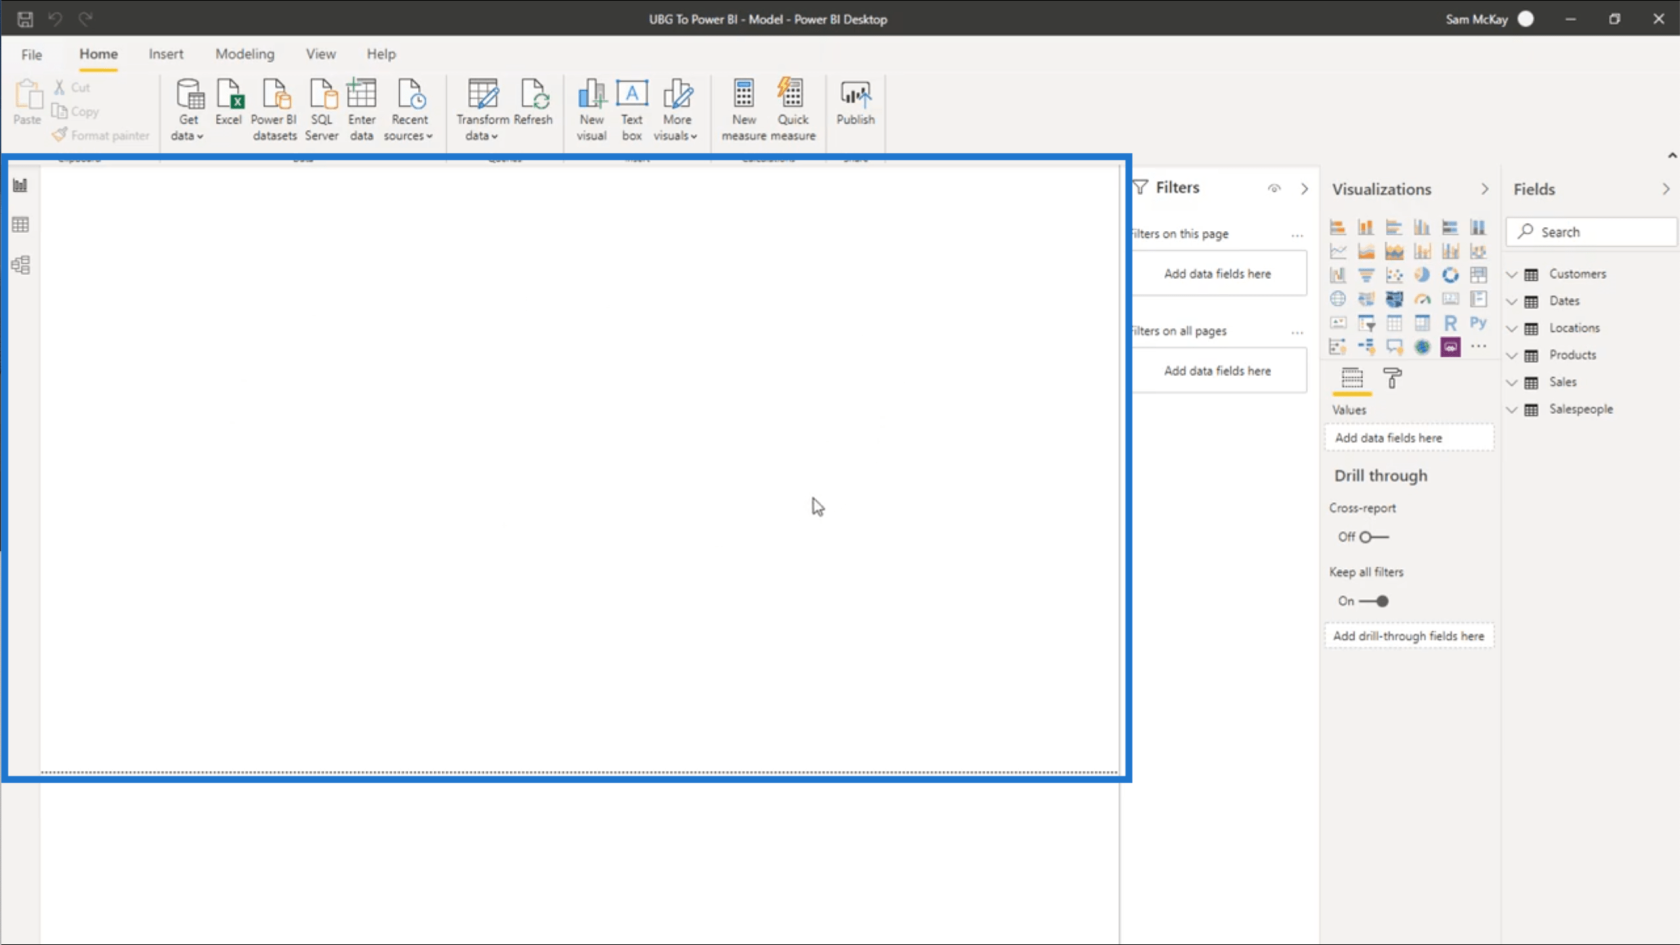Insert a Text box from ribbon
The height and width of the screenshot is (945, 1680).
click(632, 110)
